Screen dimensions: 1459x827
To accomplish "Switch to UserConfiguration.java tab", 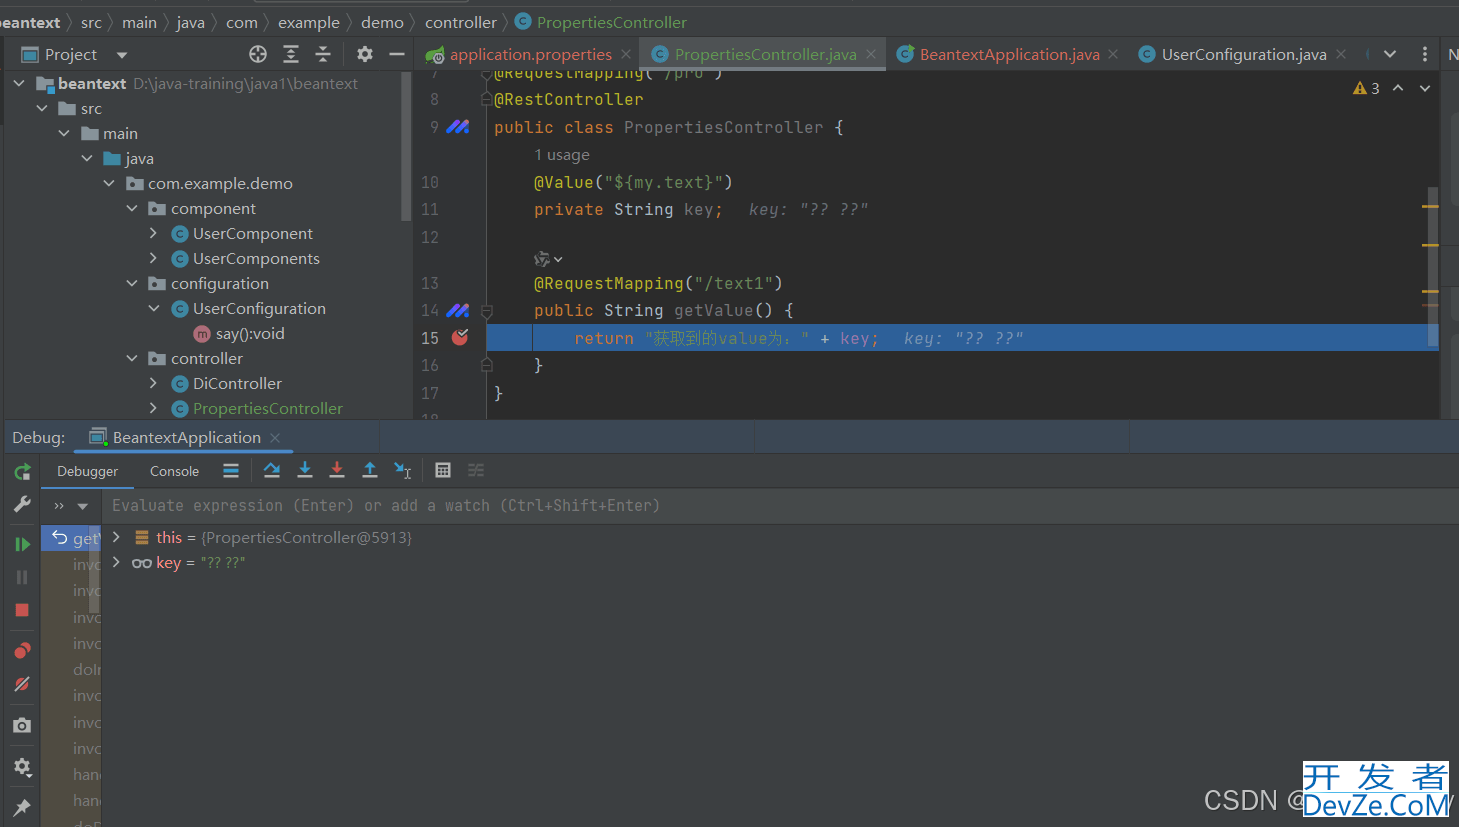I will (1244, 54).
